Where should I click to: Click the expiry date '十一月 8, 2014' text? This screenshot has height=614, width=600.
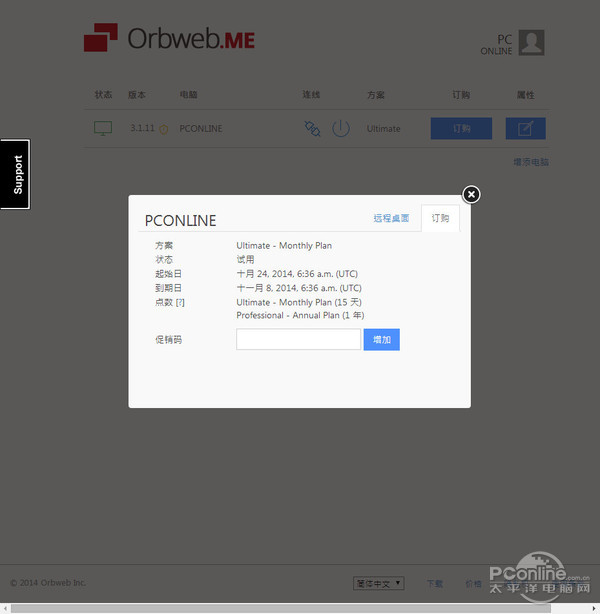coord(299,288)
